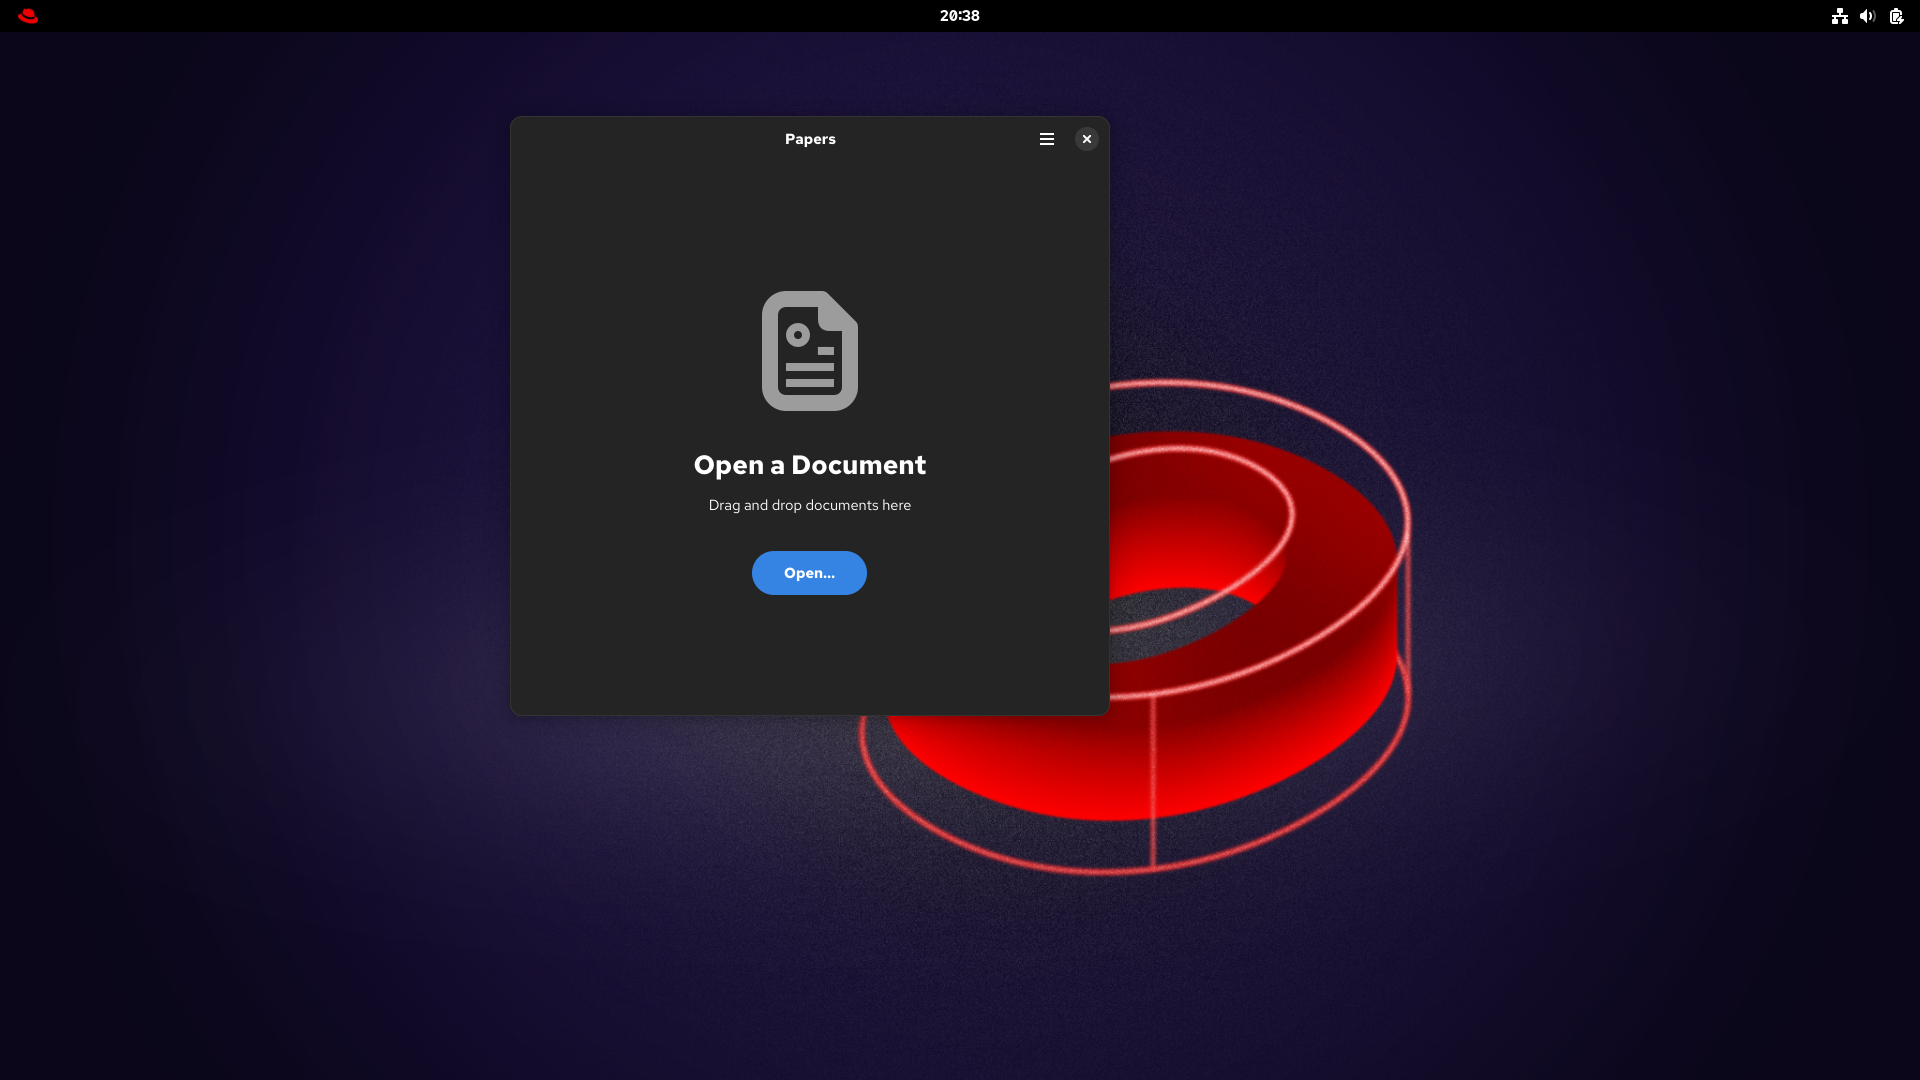This screenshot has width=1920, height=1080.
Task: Open the 20:38 clock calendar
Action: tap(960, 16)
